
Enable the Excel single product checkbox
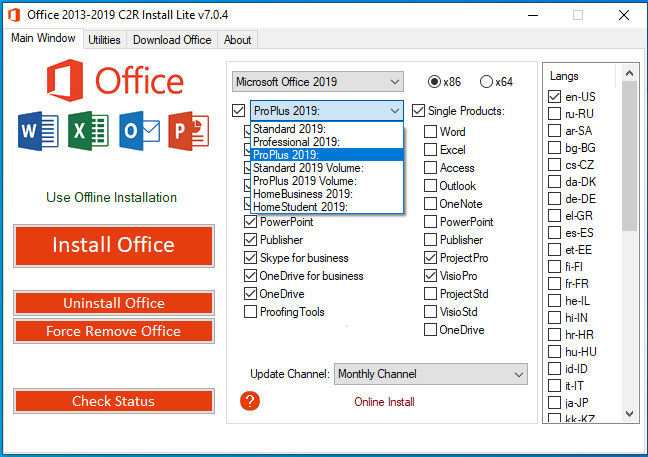430,150
